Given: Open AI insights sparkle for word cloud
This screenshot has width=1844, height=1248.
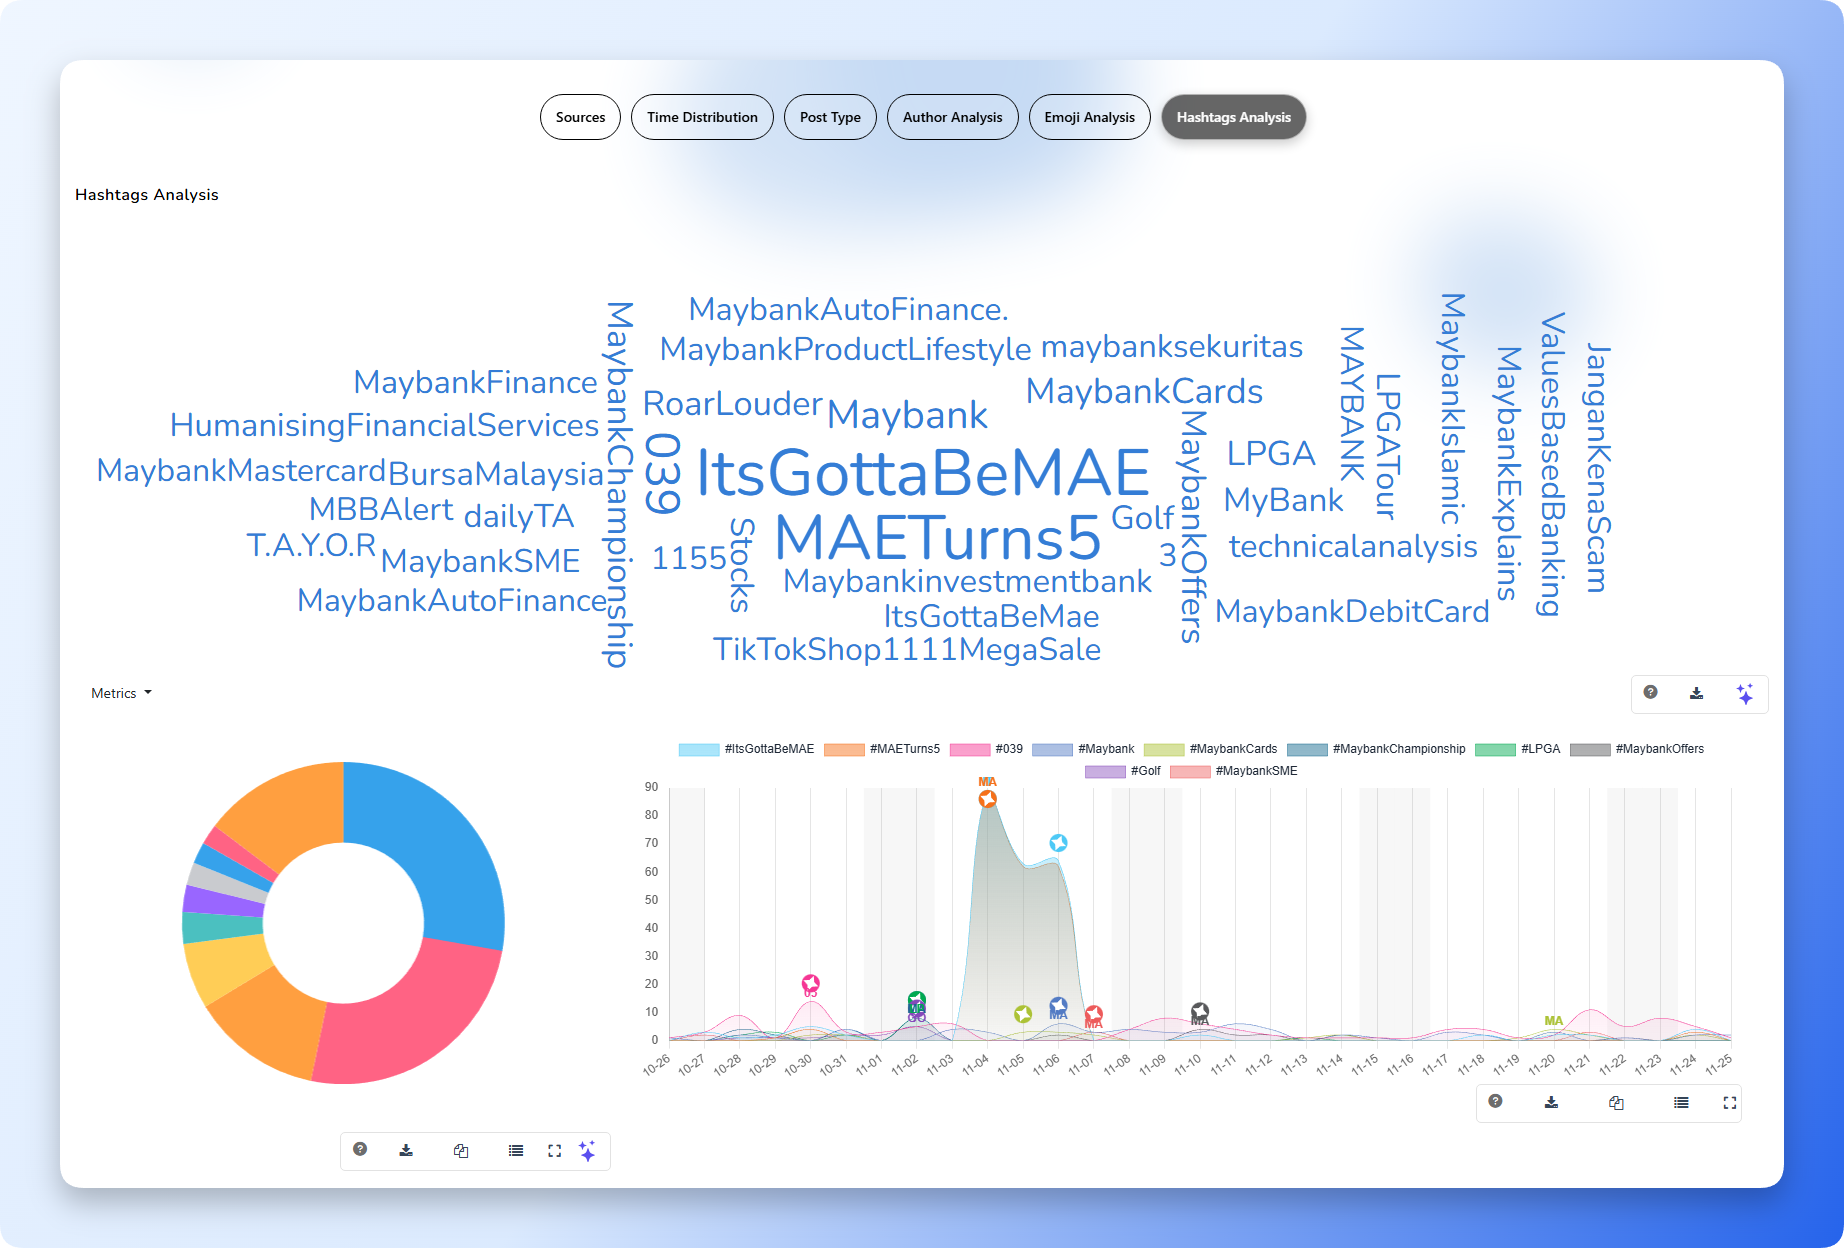Looking at the screenshot, I should tap(1745, 694).
